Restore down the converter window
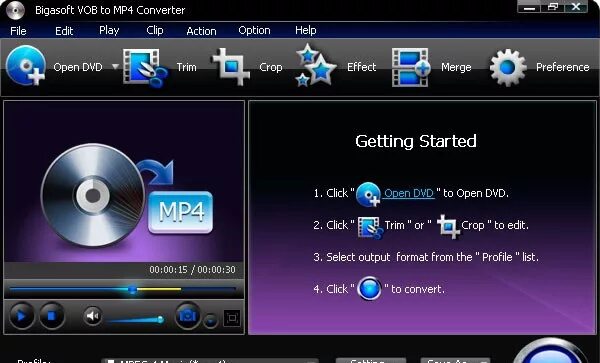The height and width of the screenshot is (363, 600). 553,7
